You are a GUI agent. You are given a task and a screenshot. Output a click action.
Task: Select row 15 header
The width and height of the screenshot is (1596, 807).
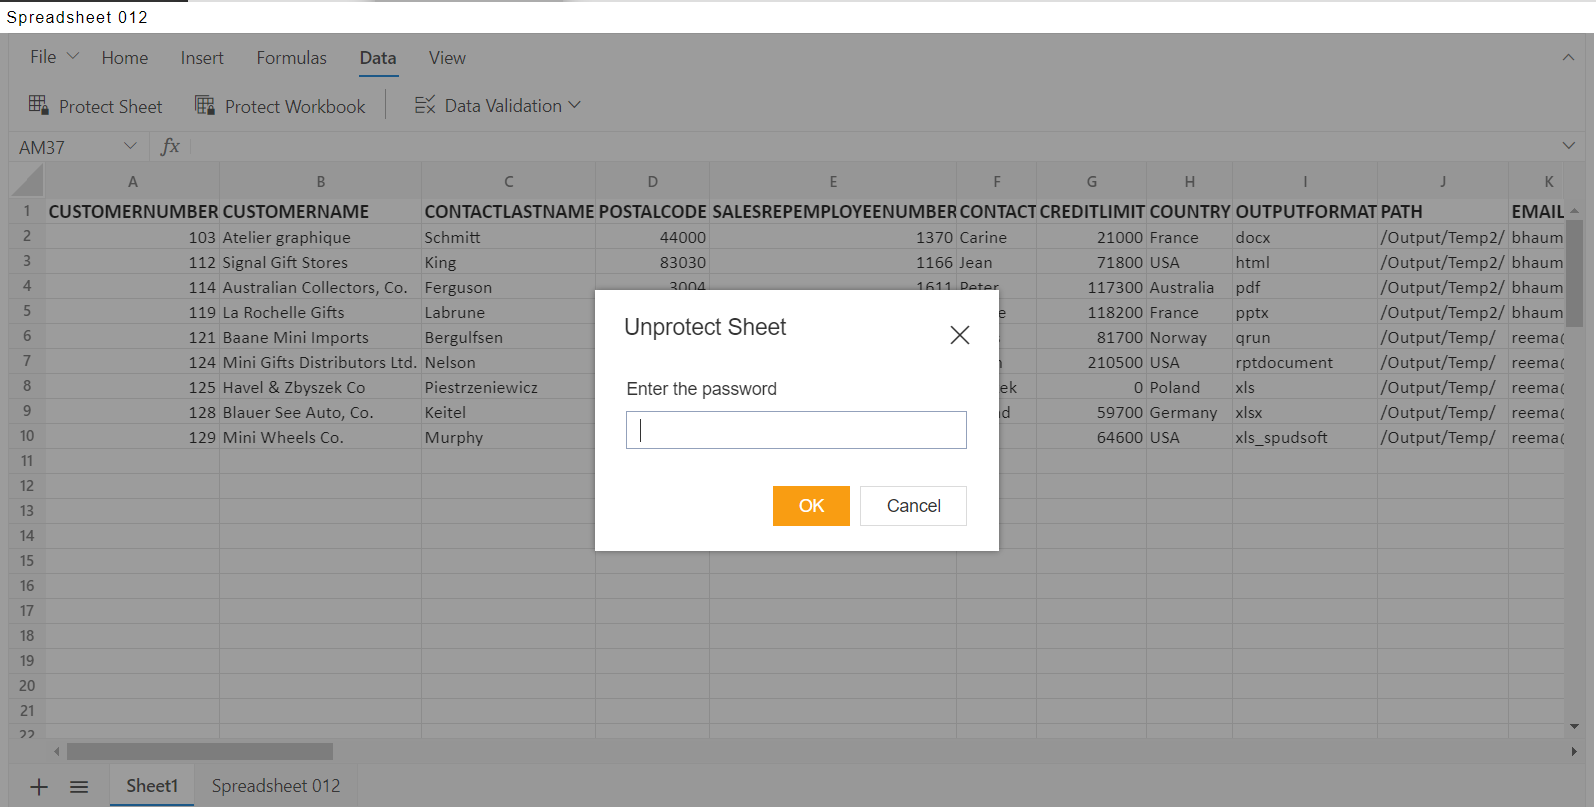coord(27,561)
